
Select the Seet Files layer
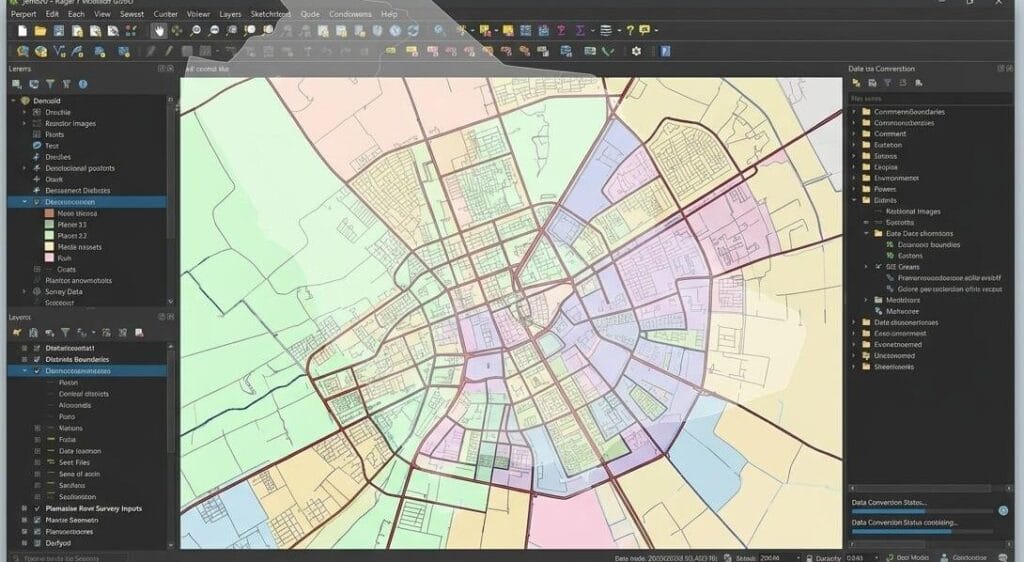pyautogui.click(x=74, y=462)
